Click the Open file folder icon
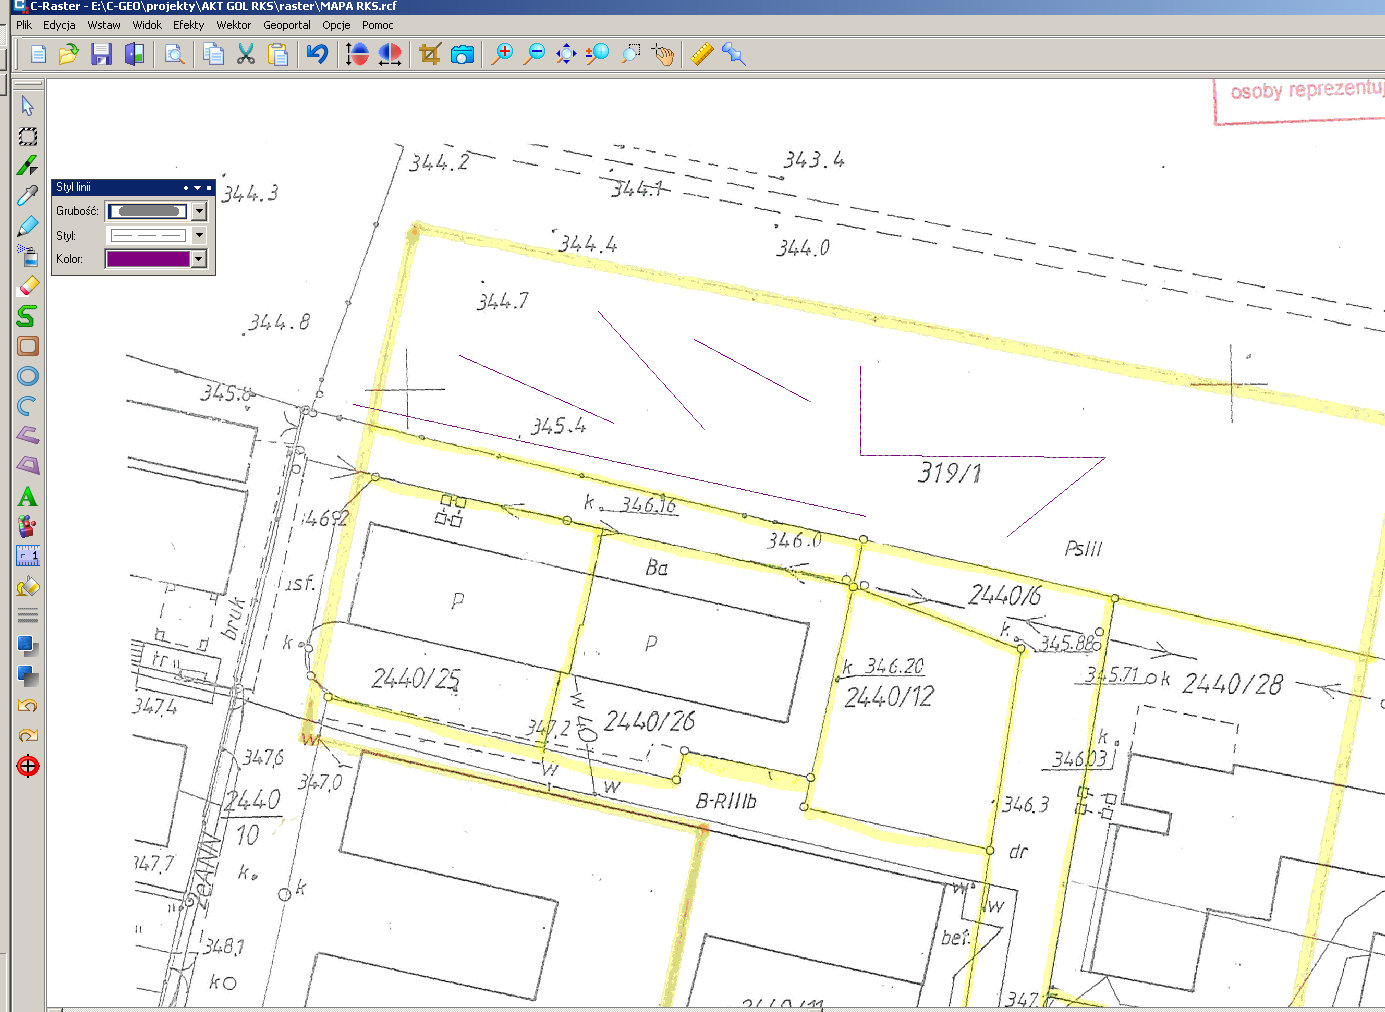This screenshot has height=1012, width=1385. 68,54
